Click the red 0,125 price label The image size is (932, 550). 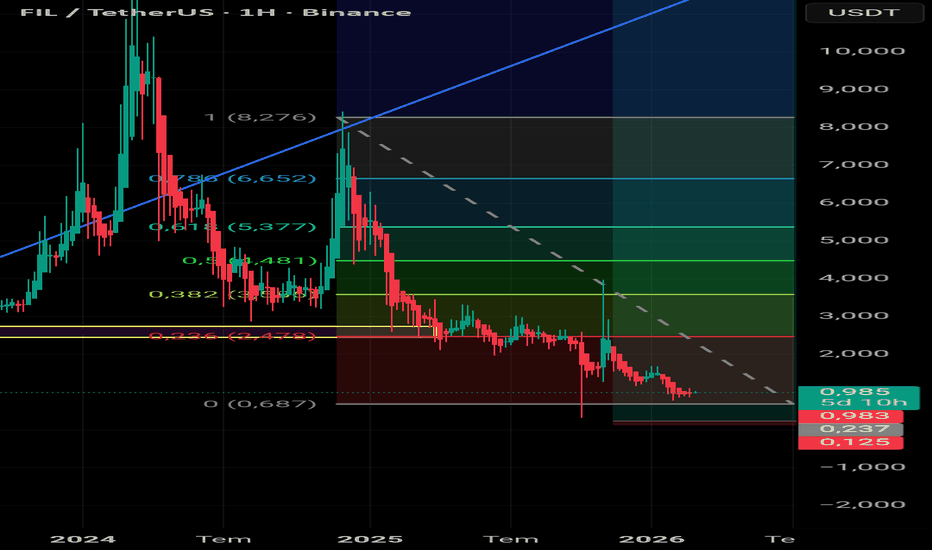[851, 442]
